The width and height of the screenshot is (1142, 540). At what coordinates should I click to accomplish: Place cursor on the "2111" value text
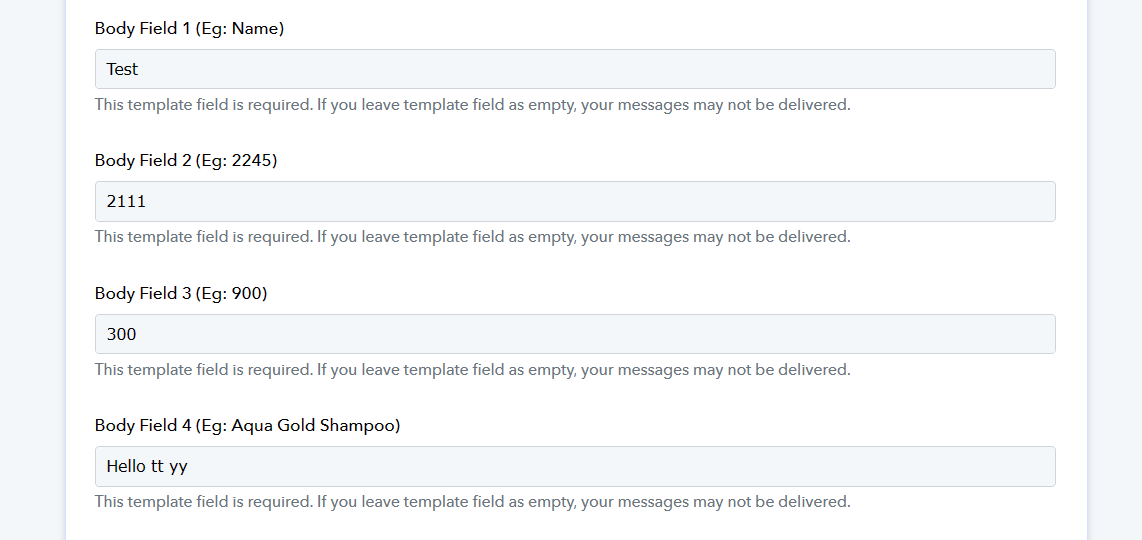point(126,202)
